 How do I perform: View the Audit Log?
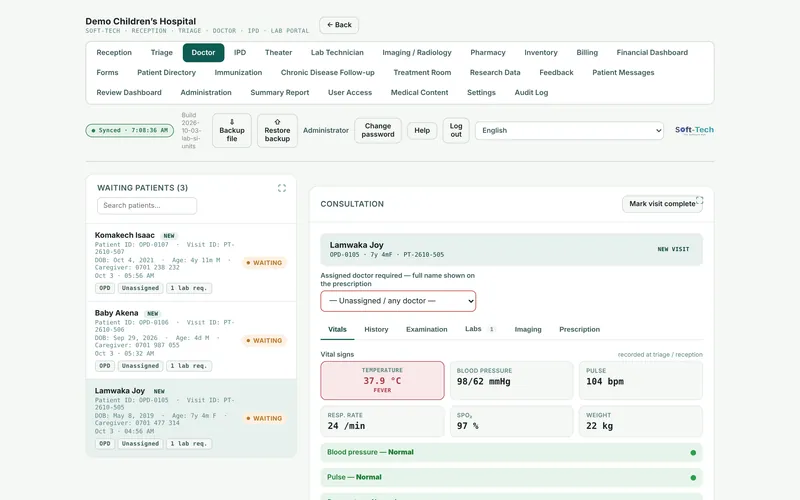click(x=531, y=92)
